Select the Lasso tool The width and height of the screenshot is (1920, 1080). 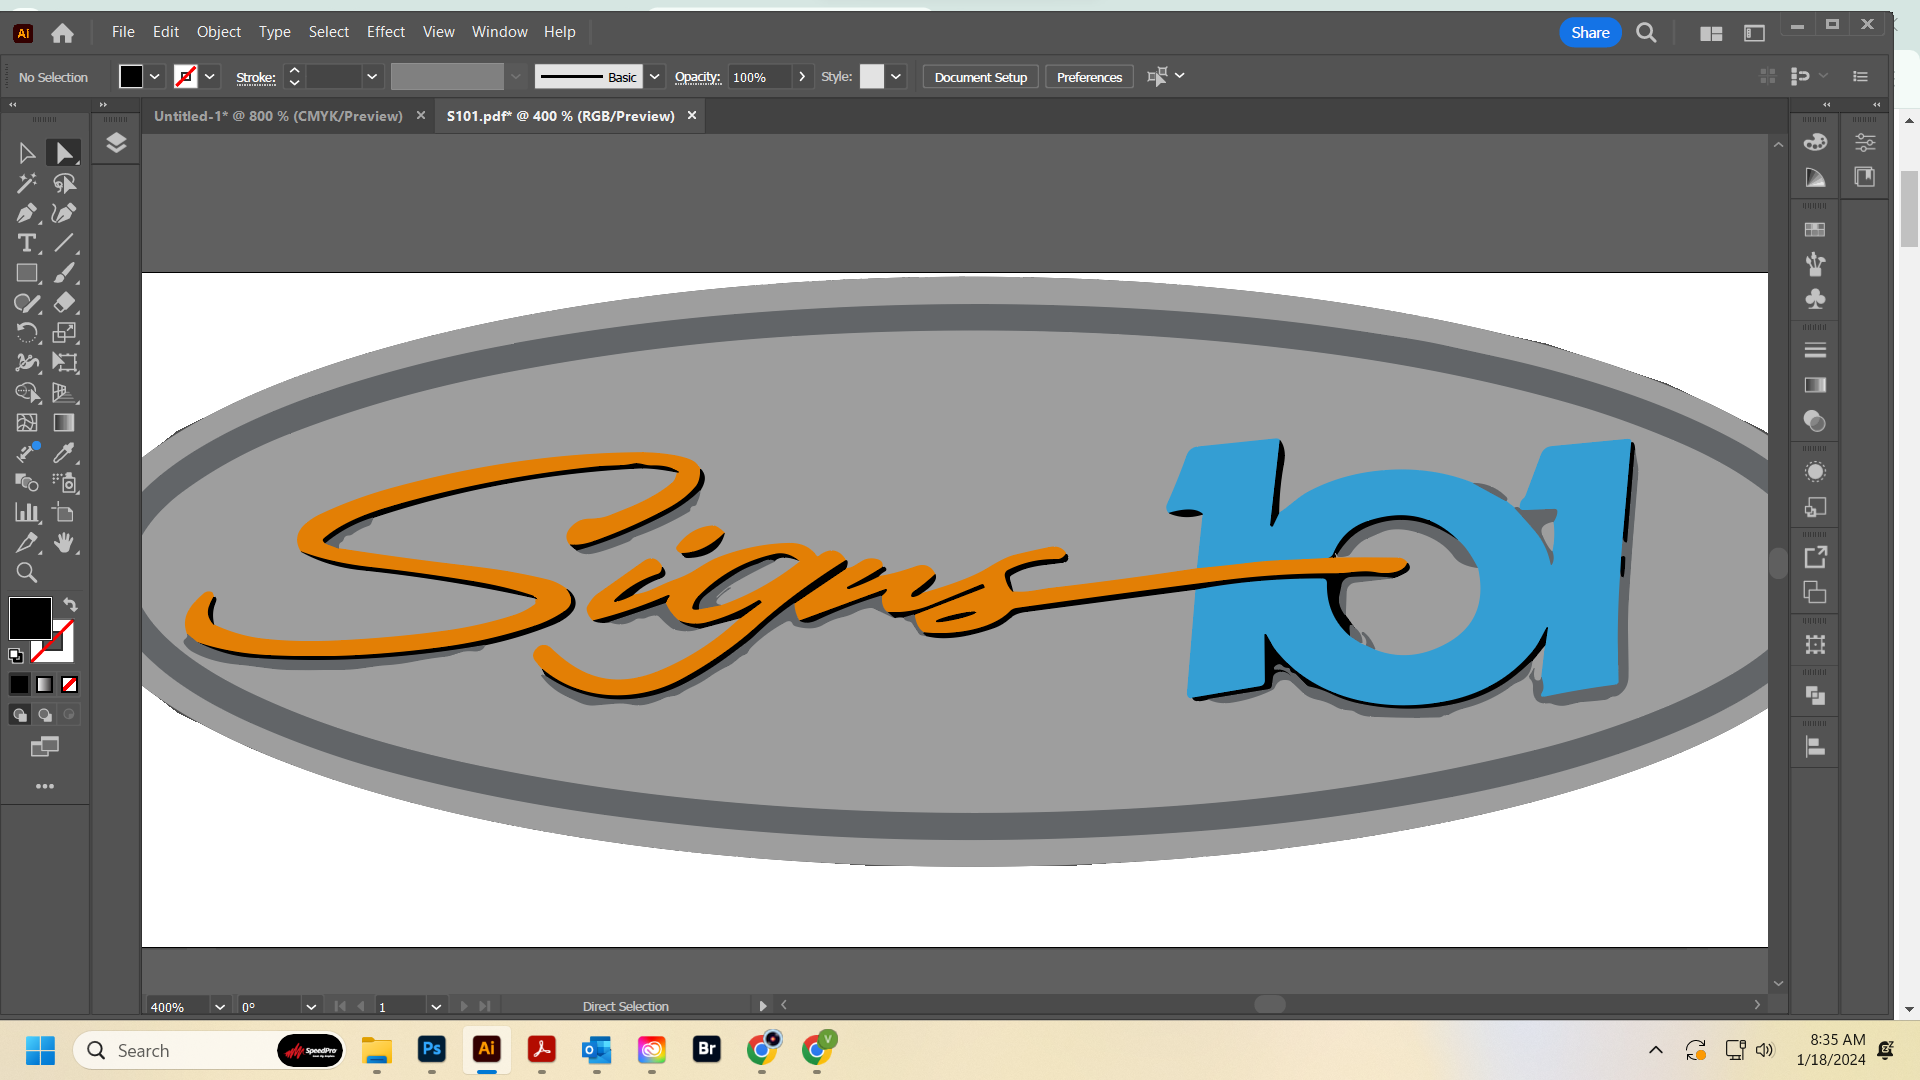tap(64, 183)
